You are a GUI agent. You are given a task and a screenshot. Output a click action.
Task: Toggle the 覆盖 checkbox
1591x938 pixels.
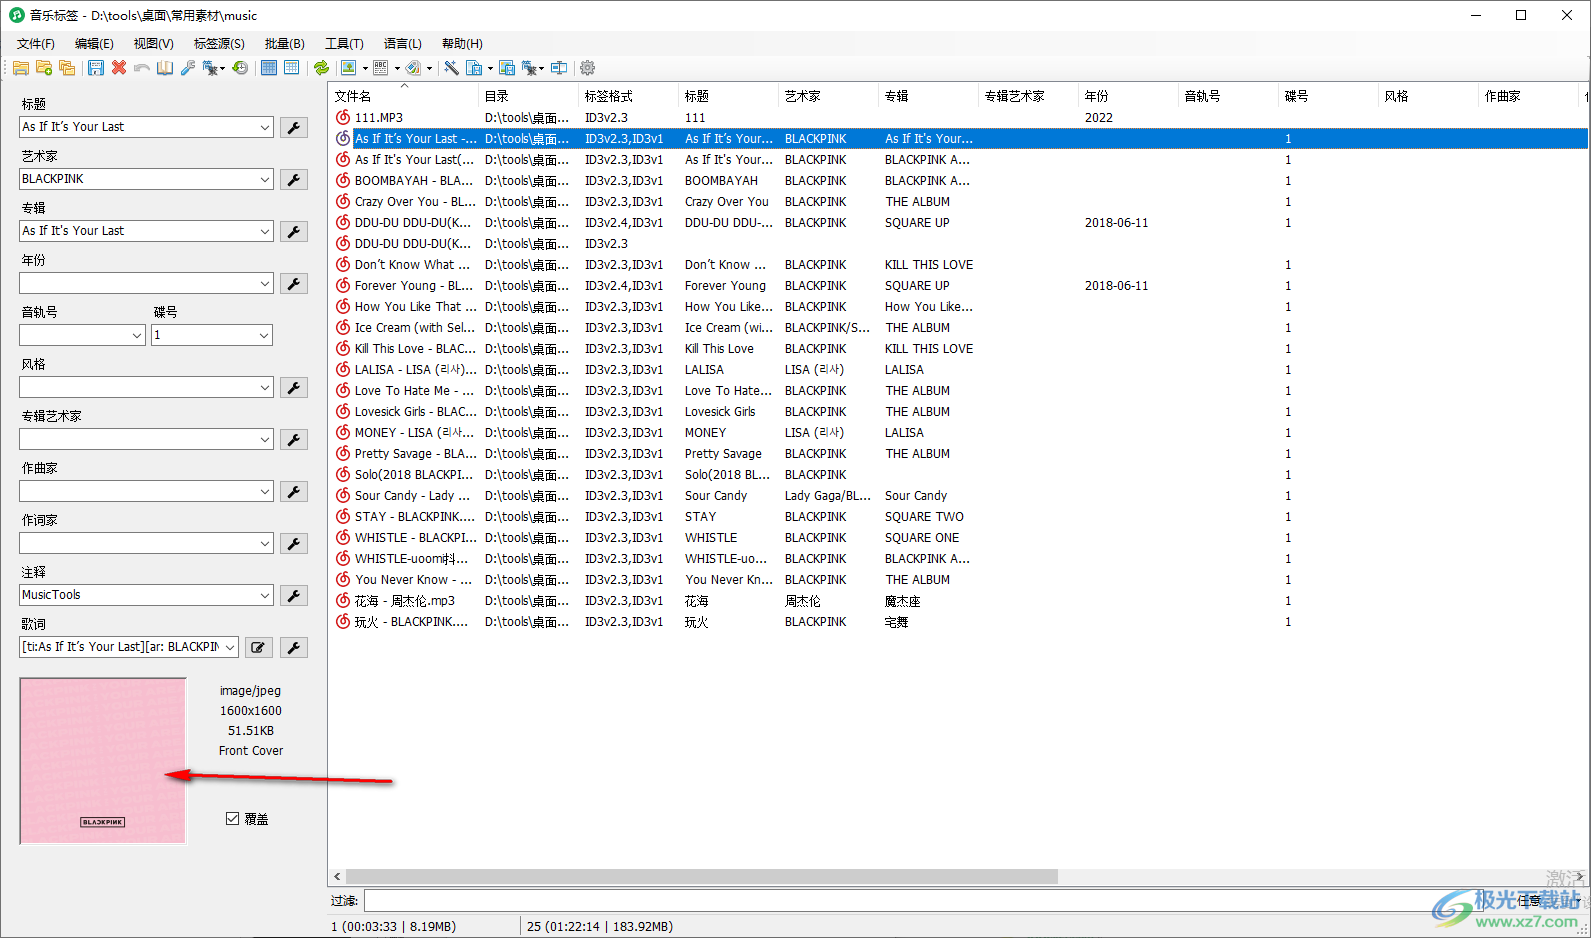232,818
